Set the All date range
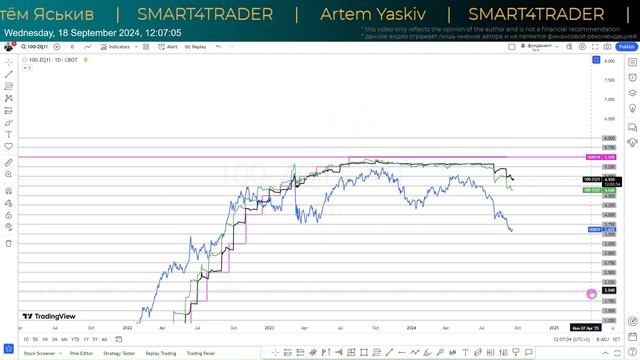Viewport: 640px width, 360px height. [x=104, y=339]
